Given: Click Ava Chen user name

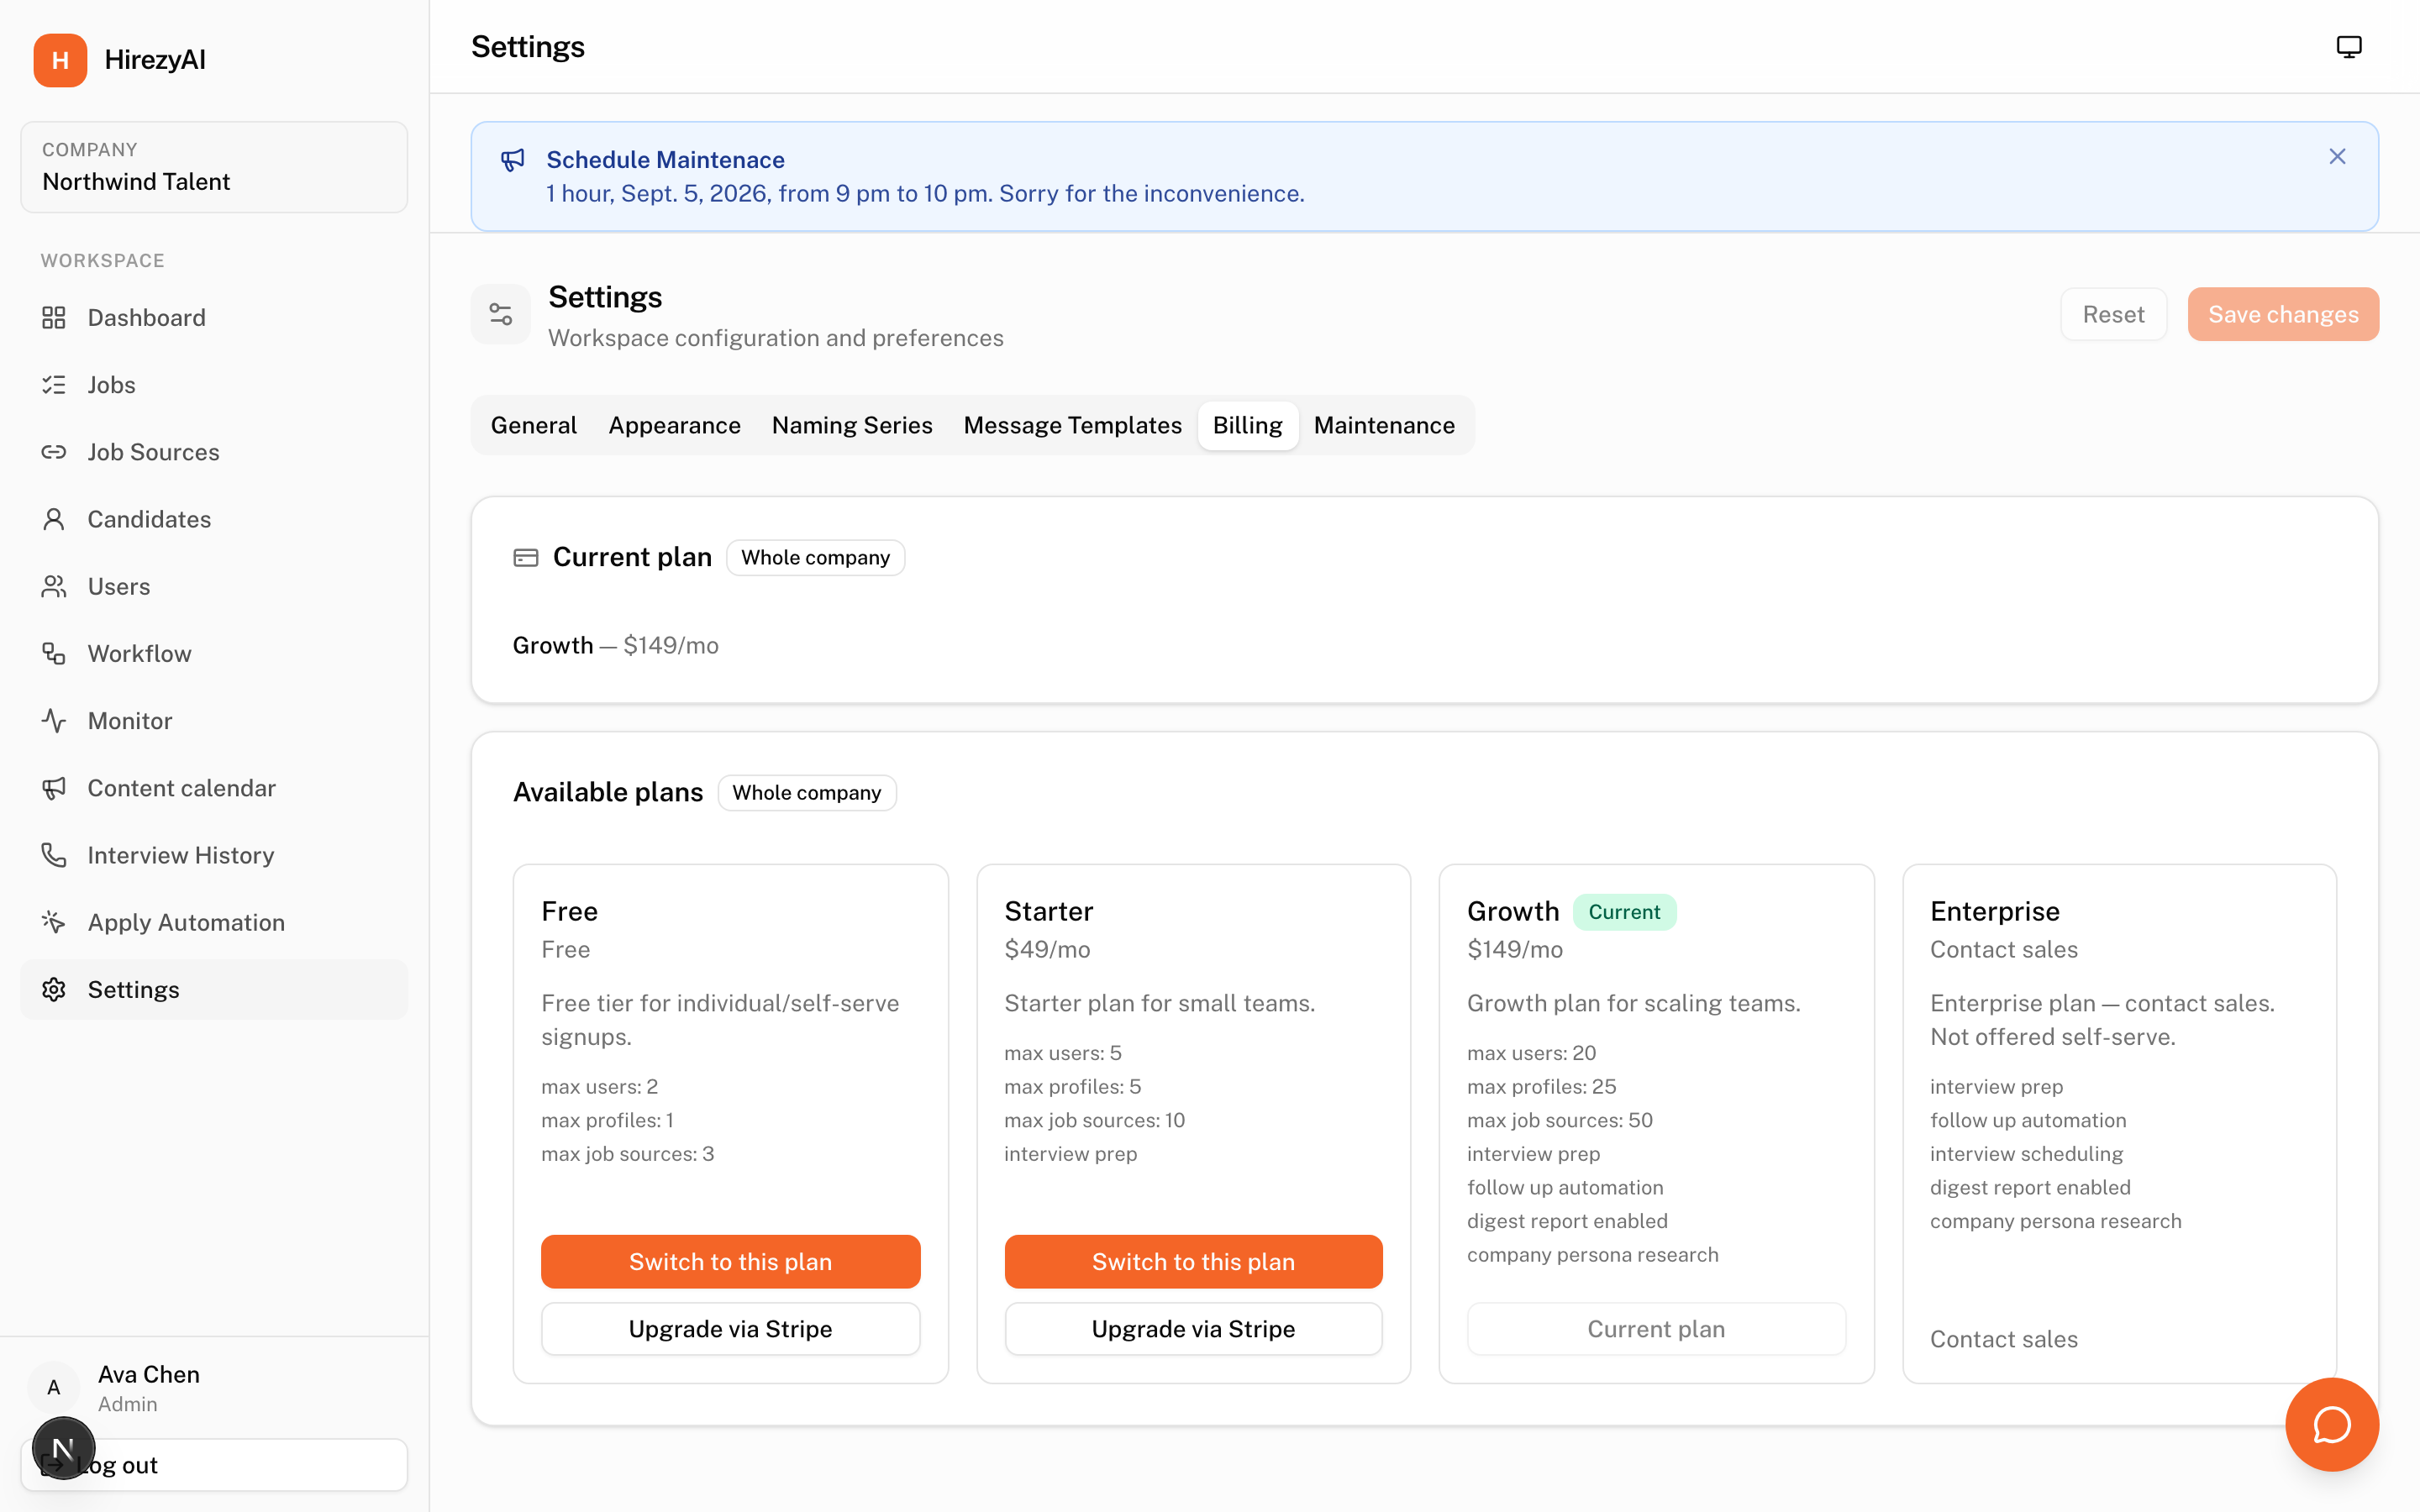Looking at the screenshot, I should pyautogui.click(x=149, y=1375).
